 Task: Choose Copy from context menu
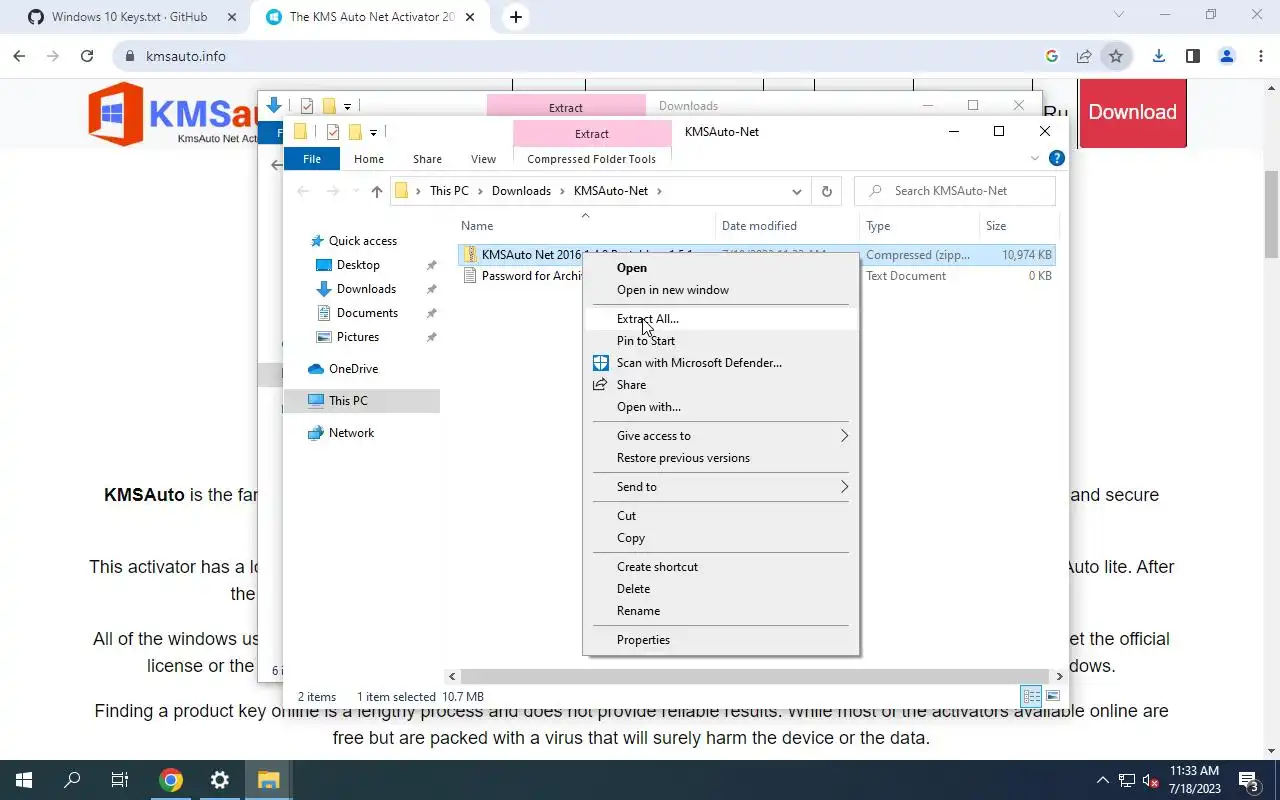point(630,537)
